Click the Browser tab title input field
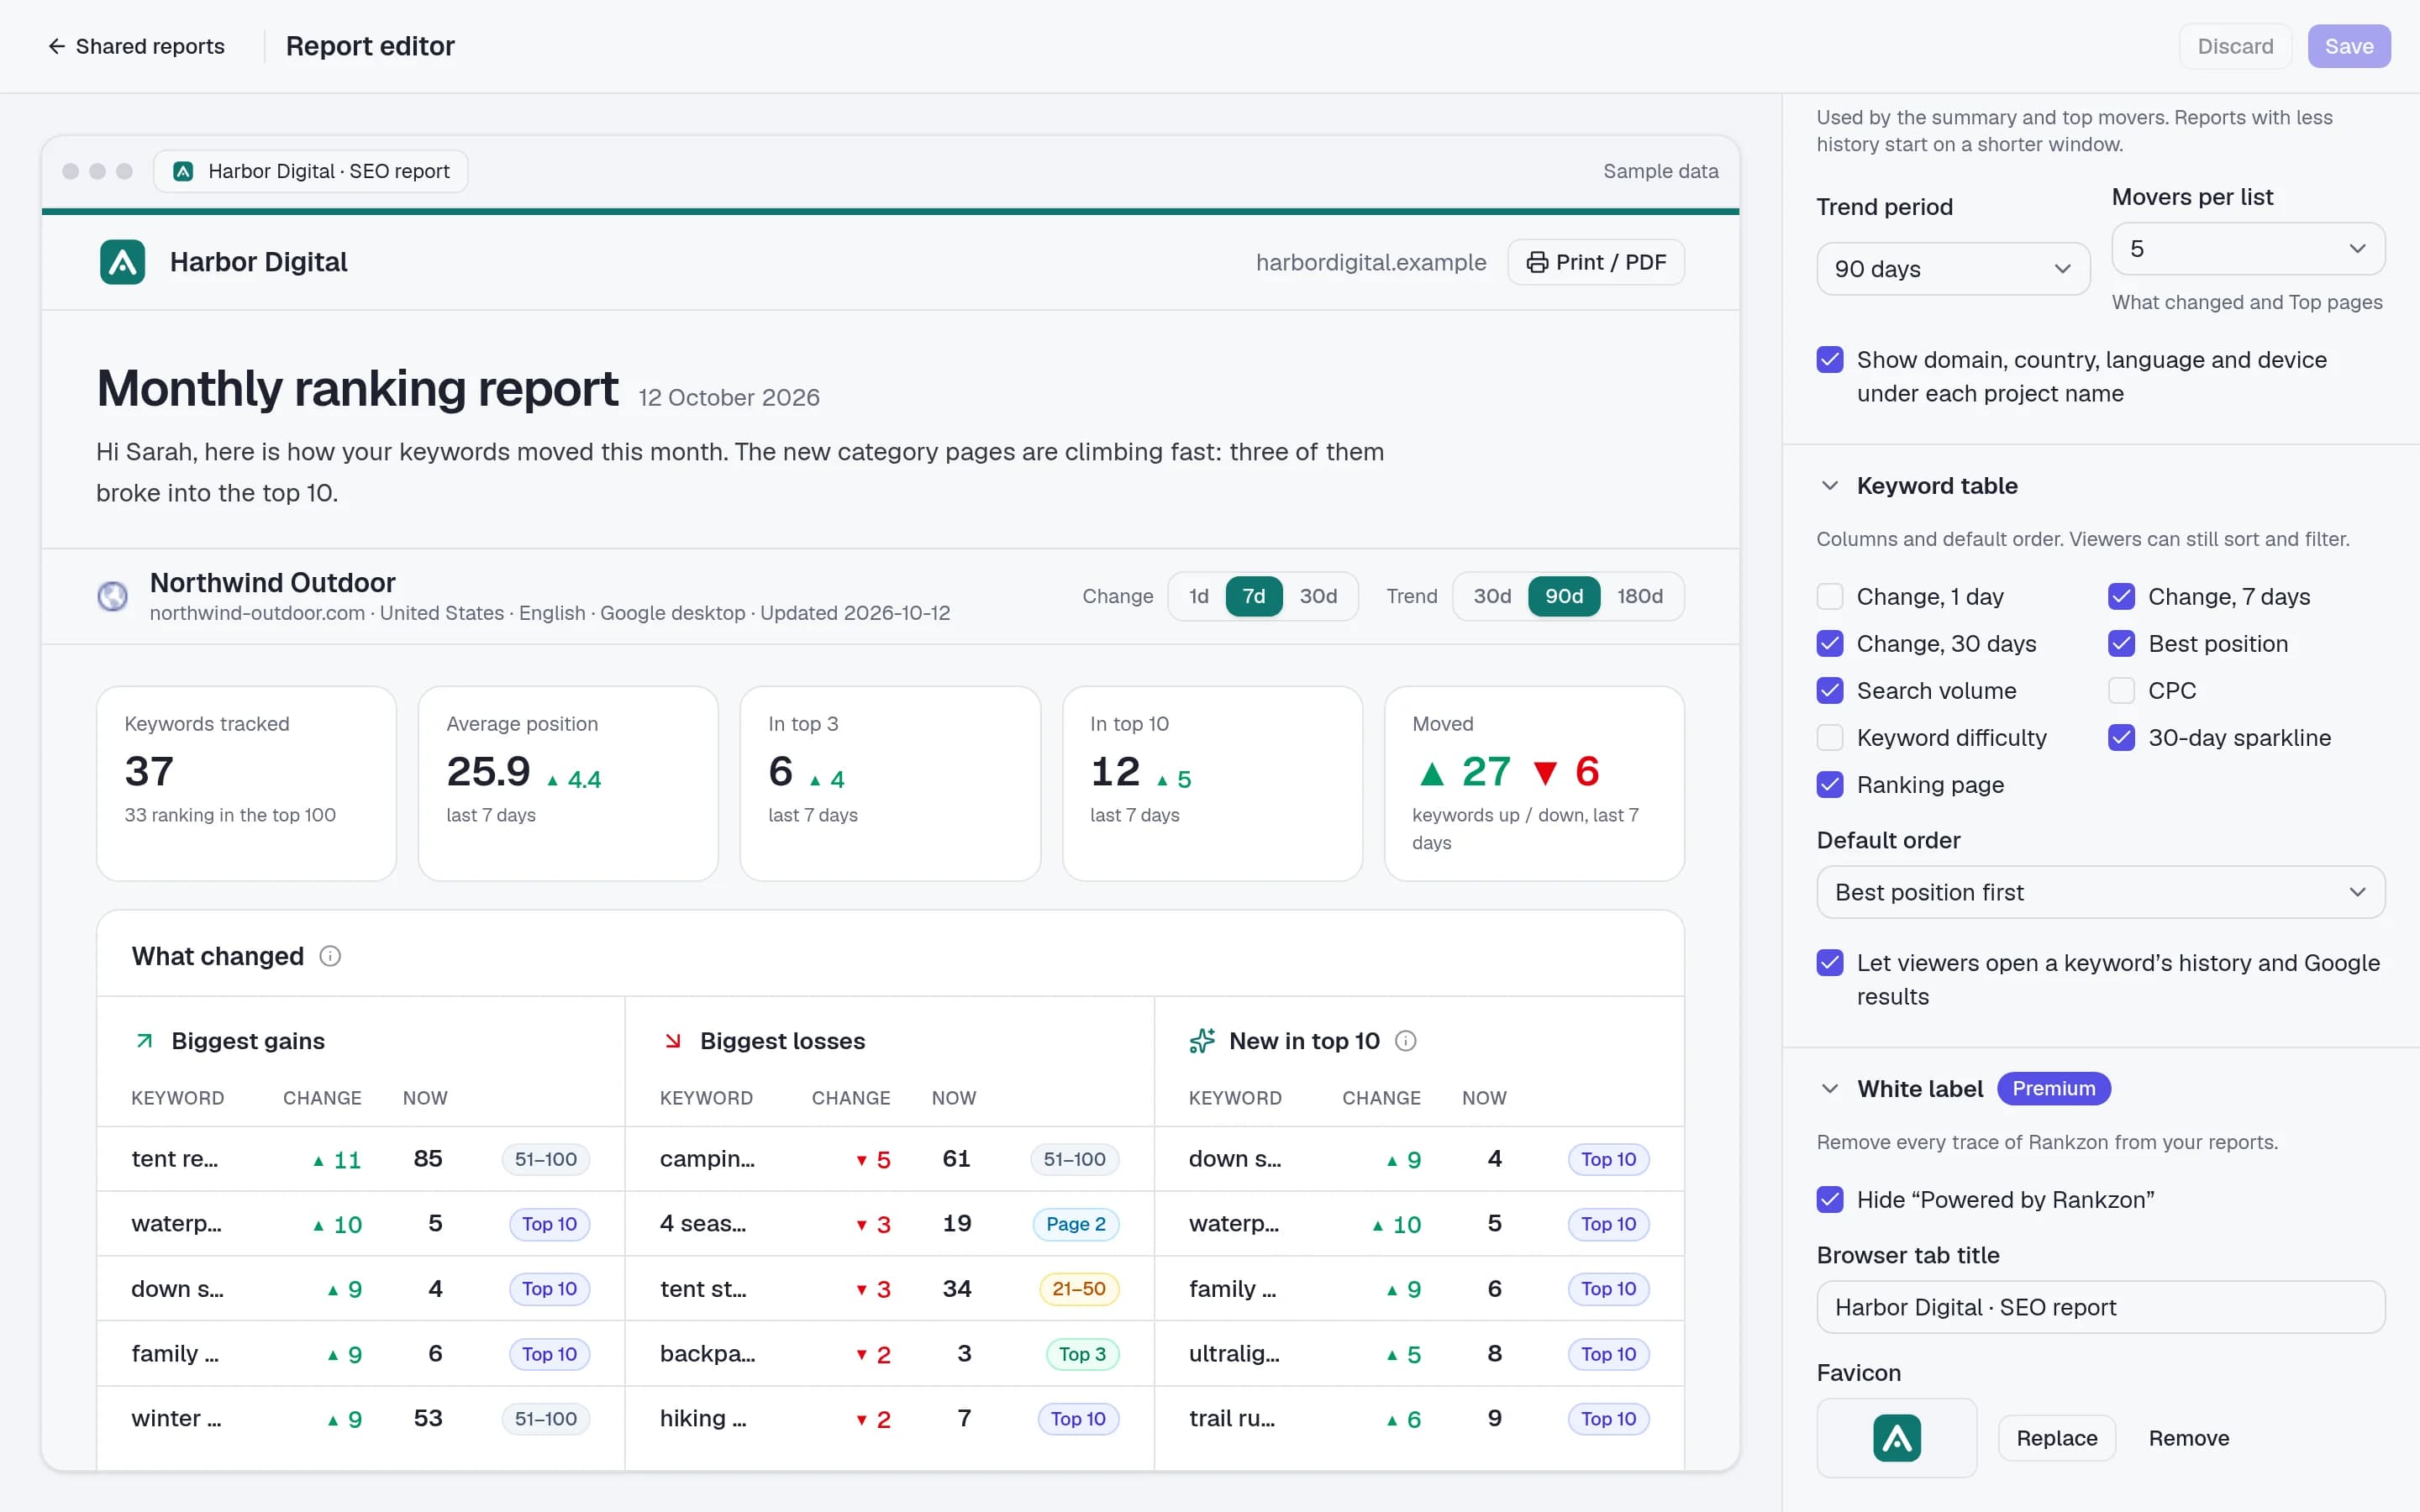The width and height of the screenshot is (2420, 1512). click(2100, 1307)
